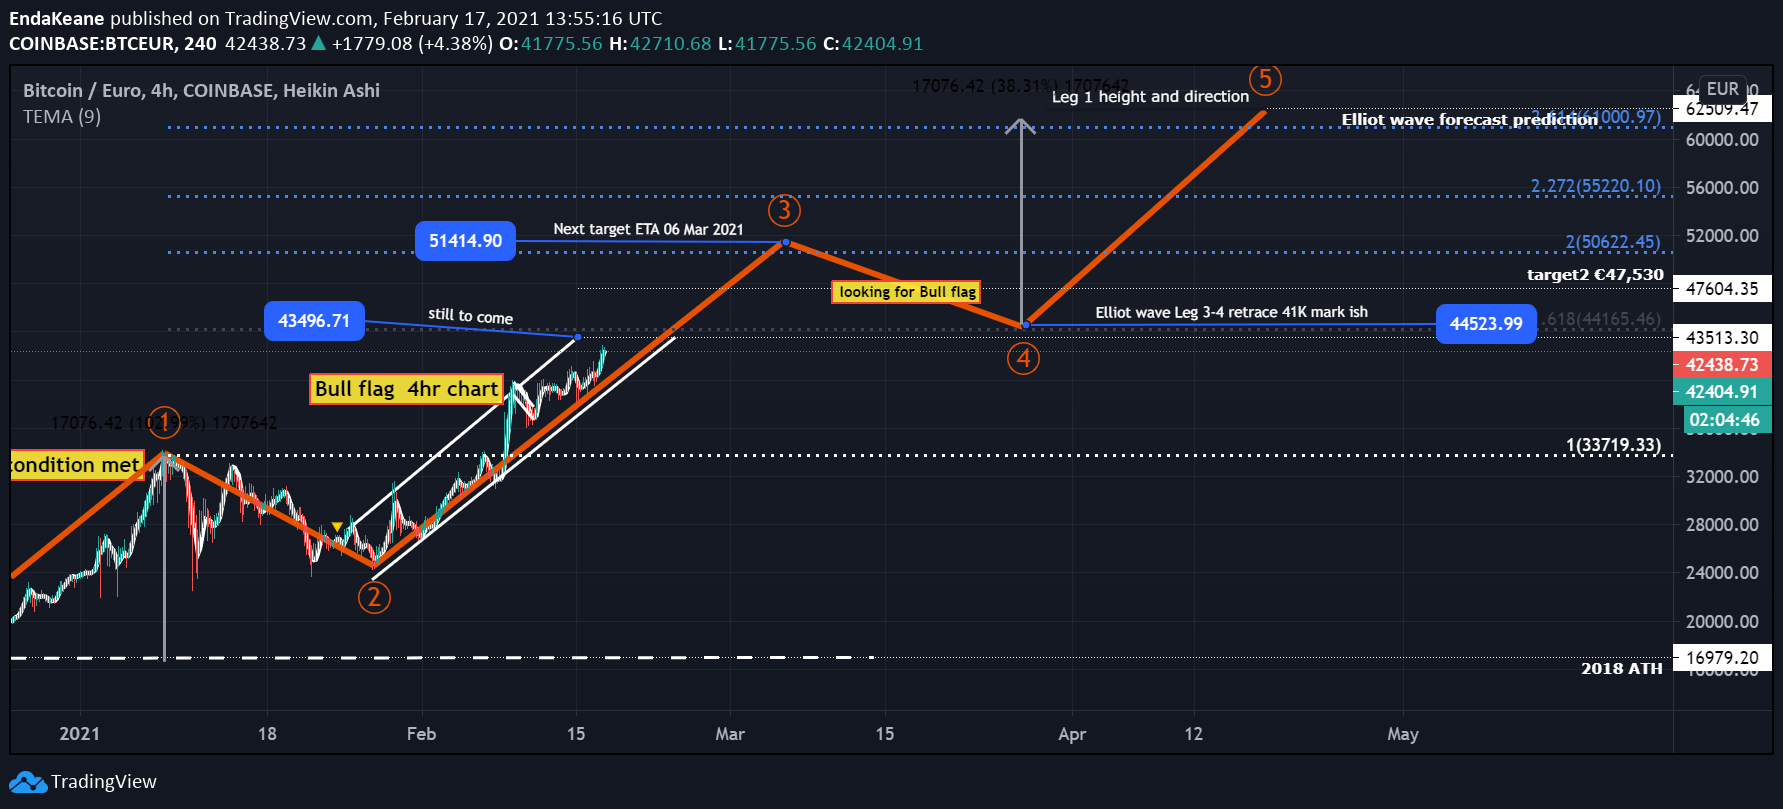
Task: Click the 'condition met' yellow label
Action: coord(77,465)
